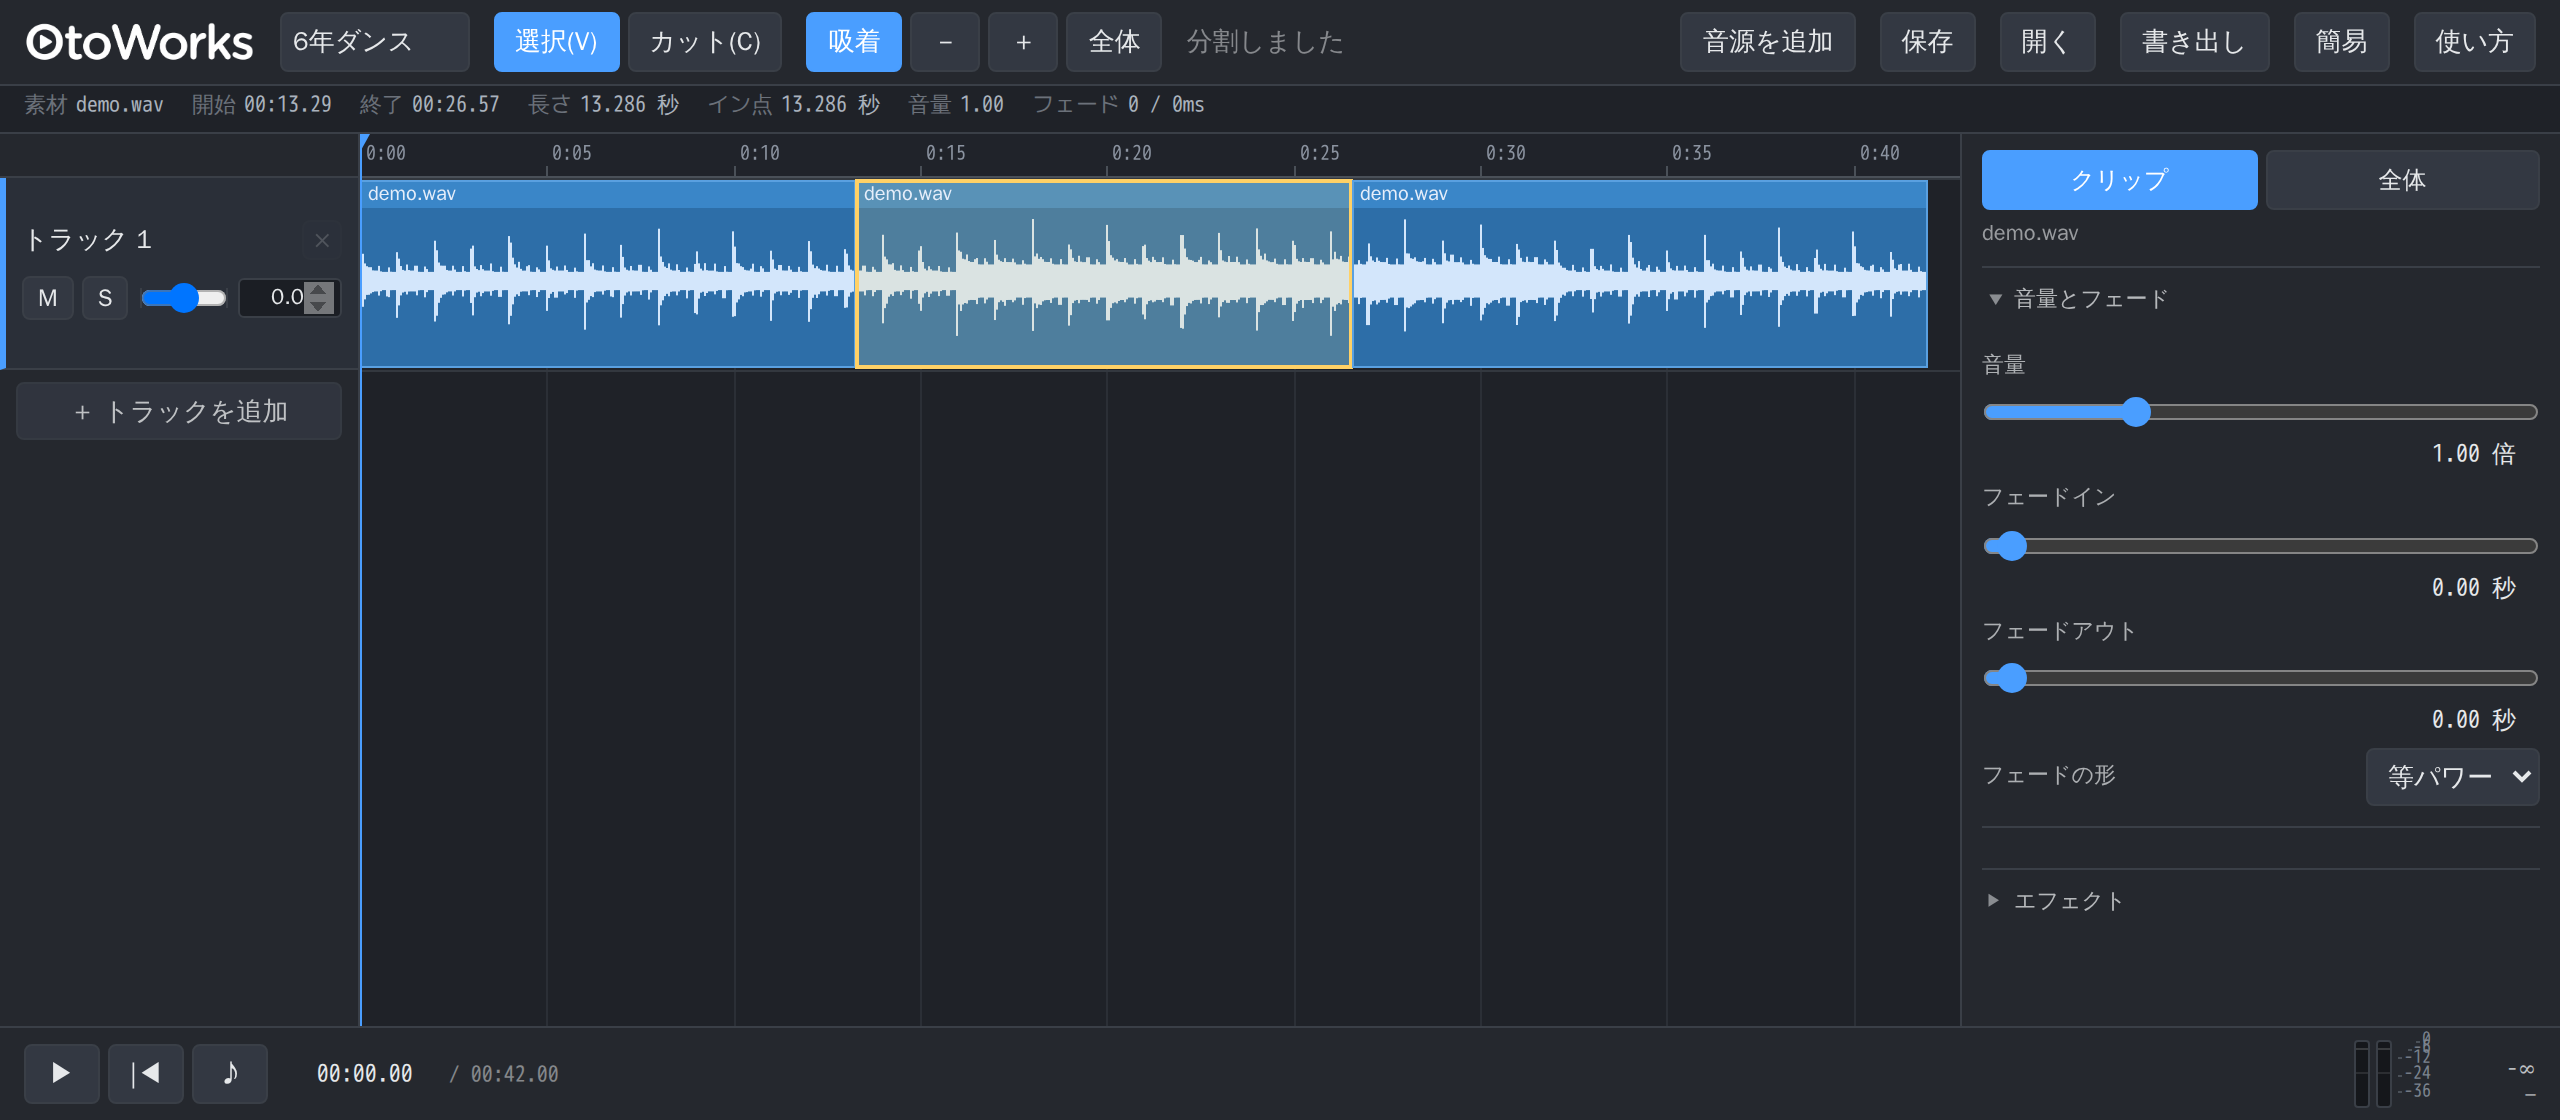Click the total duration 00:42.00

(514, 1074)
